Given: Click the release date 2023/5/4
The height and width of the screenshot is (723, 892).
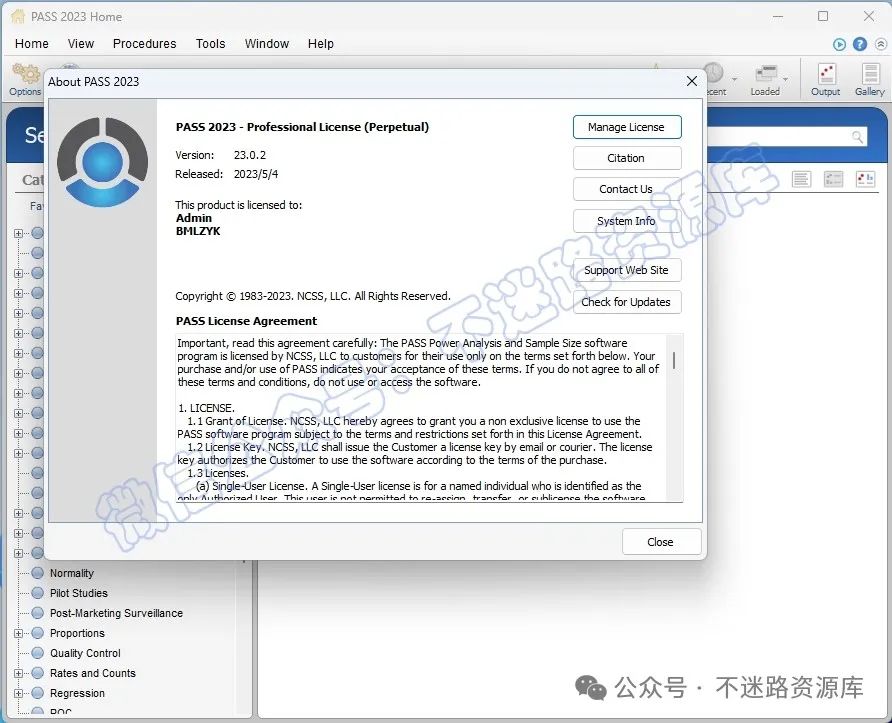Looking at the screenshot, I should point(256,174).
